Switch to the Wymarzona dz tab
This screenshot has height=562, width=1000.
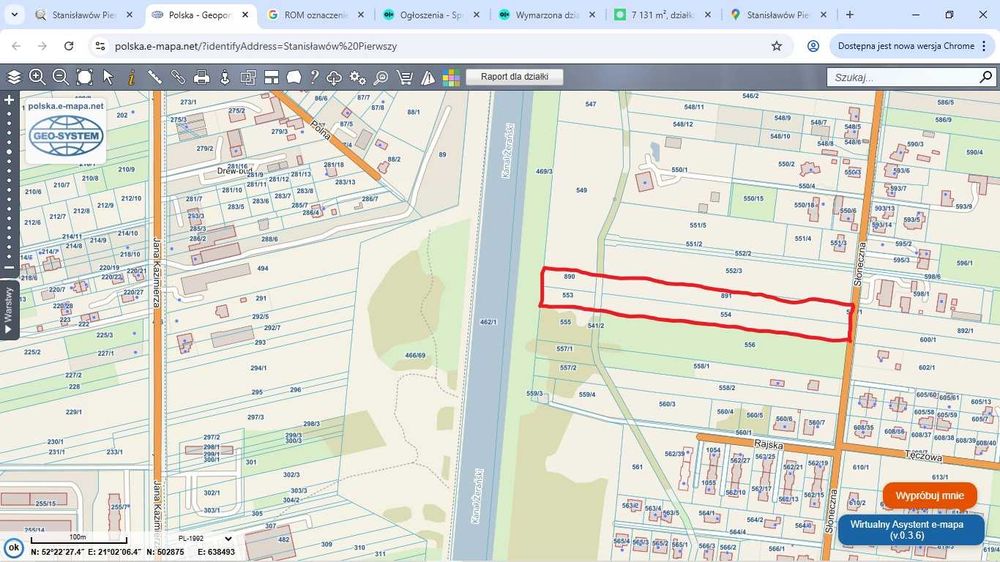coord(547,15)
